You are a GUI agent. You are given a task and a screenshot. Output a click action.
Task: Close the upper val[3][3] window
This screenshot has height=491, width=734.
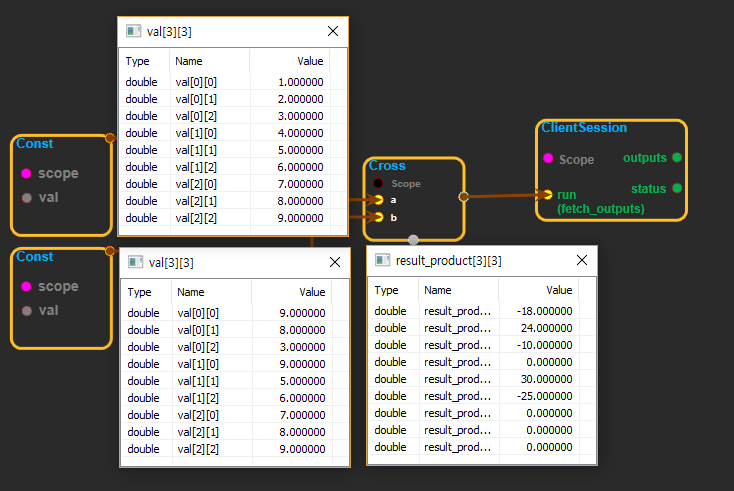click(333, 31)
